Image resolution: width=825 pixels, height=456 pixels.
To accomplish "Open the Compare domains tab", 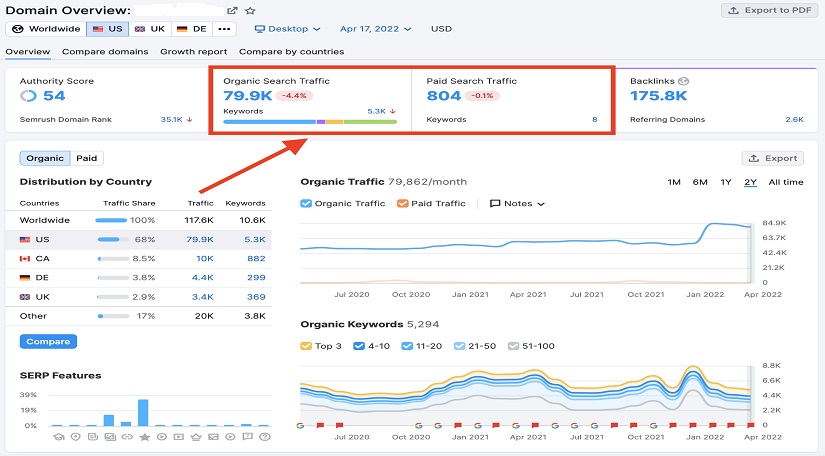I will pos(105,52).
